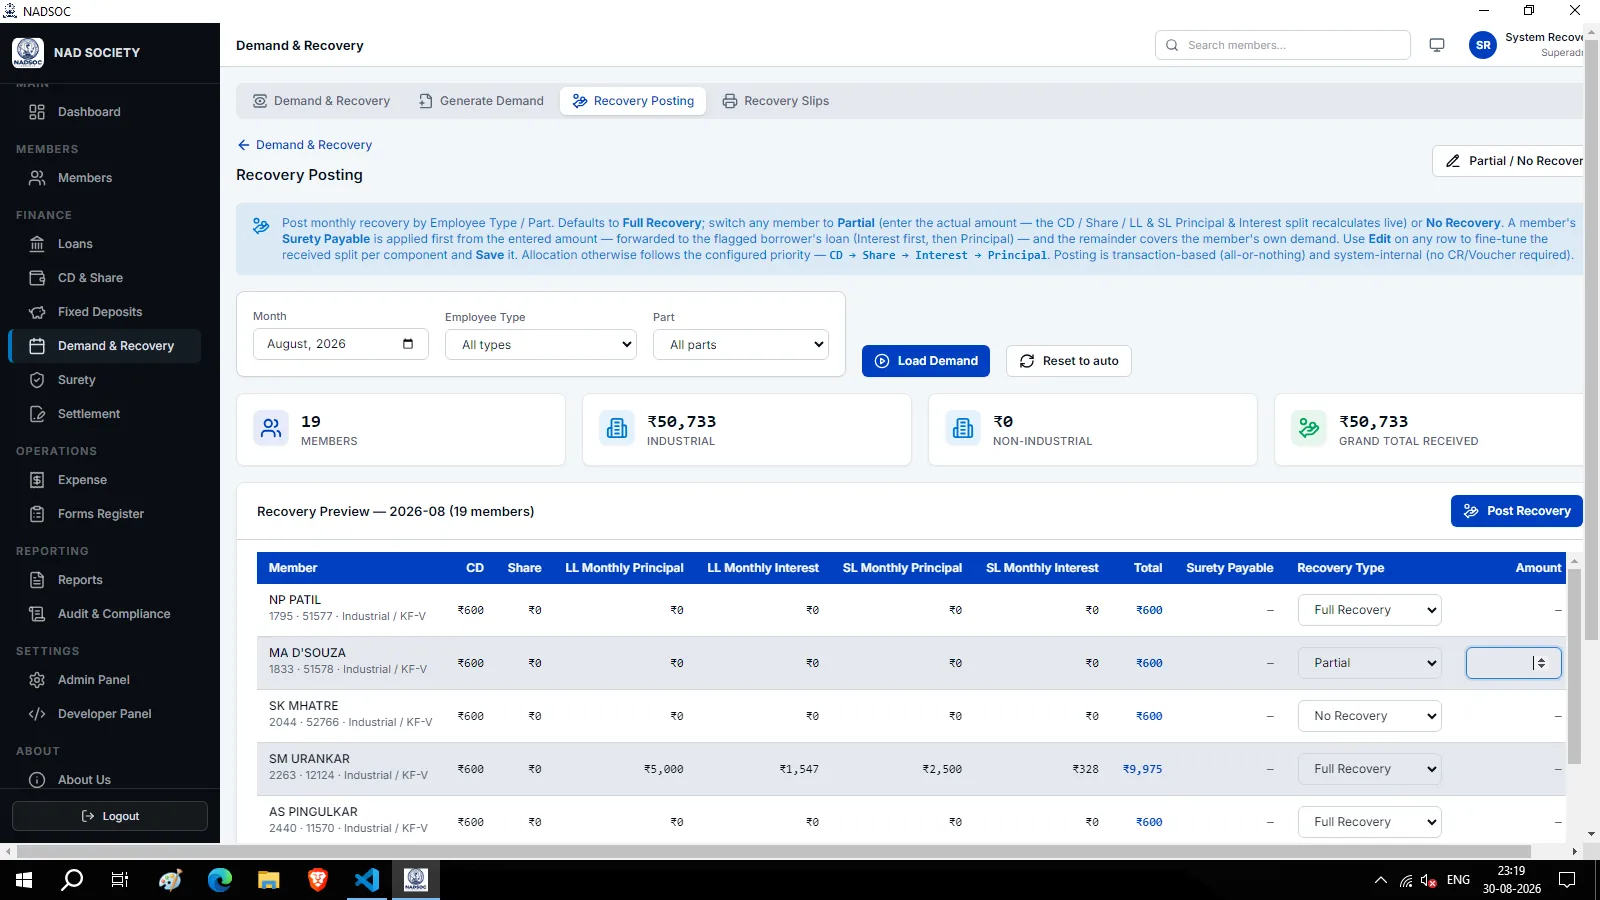Click the Forms Register clipboard icon

tap(37, 514)
